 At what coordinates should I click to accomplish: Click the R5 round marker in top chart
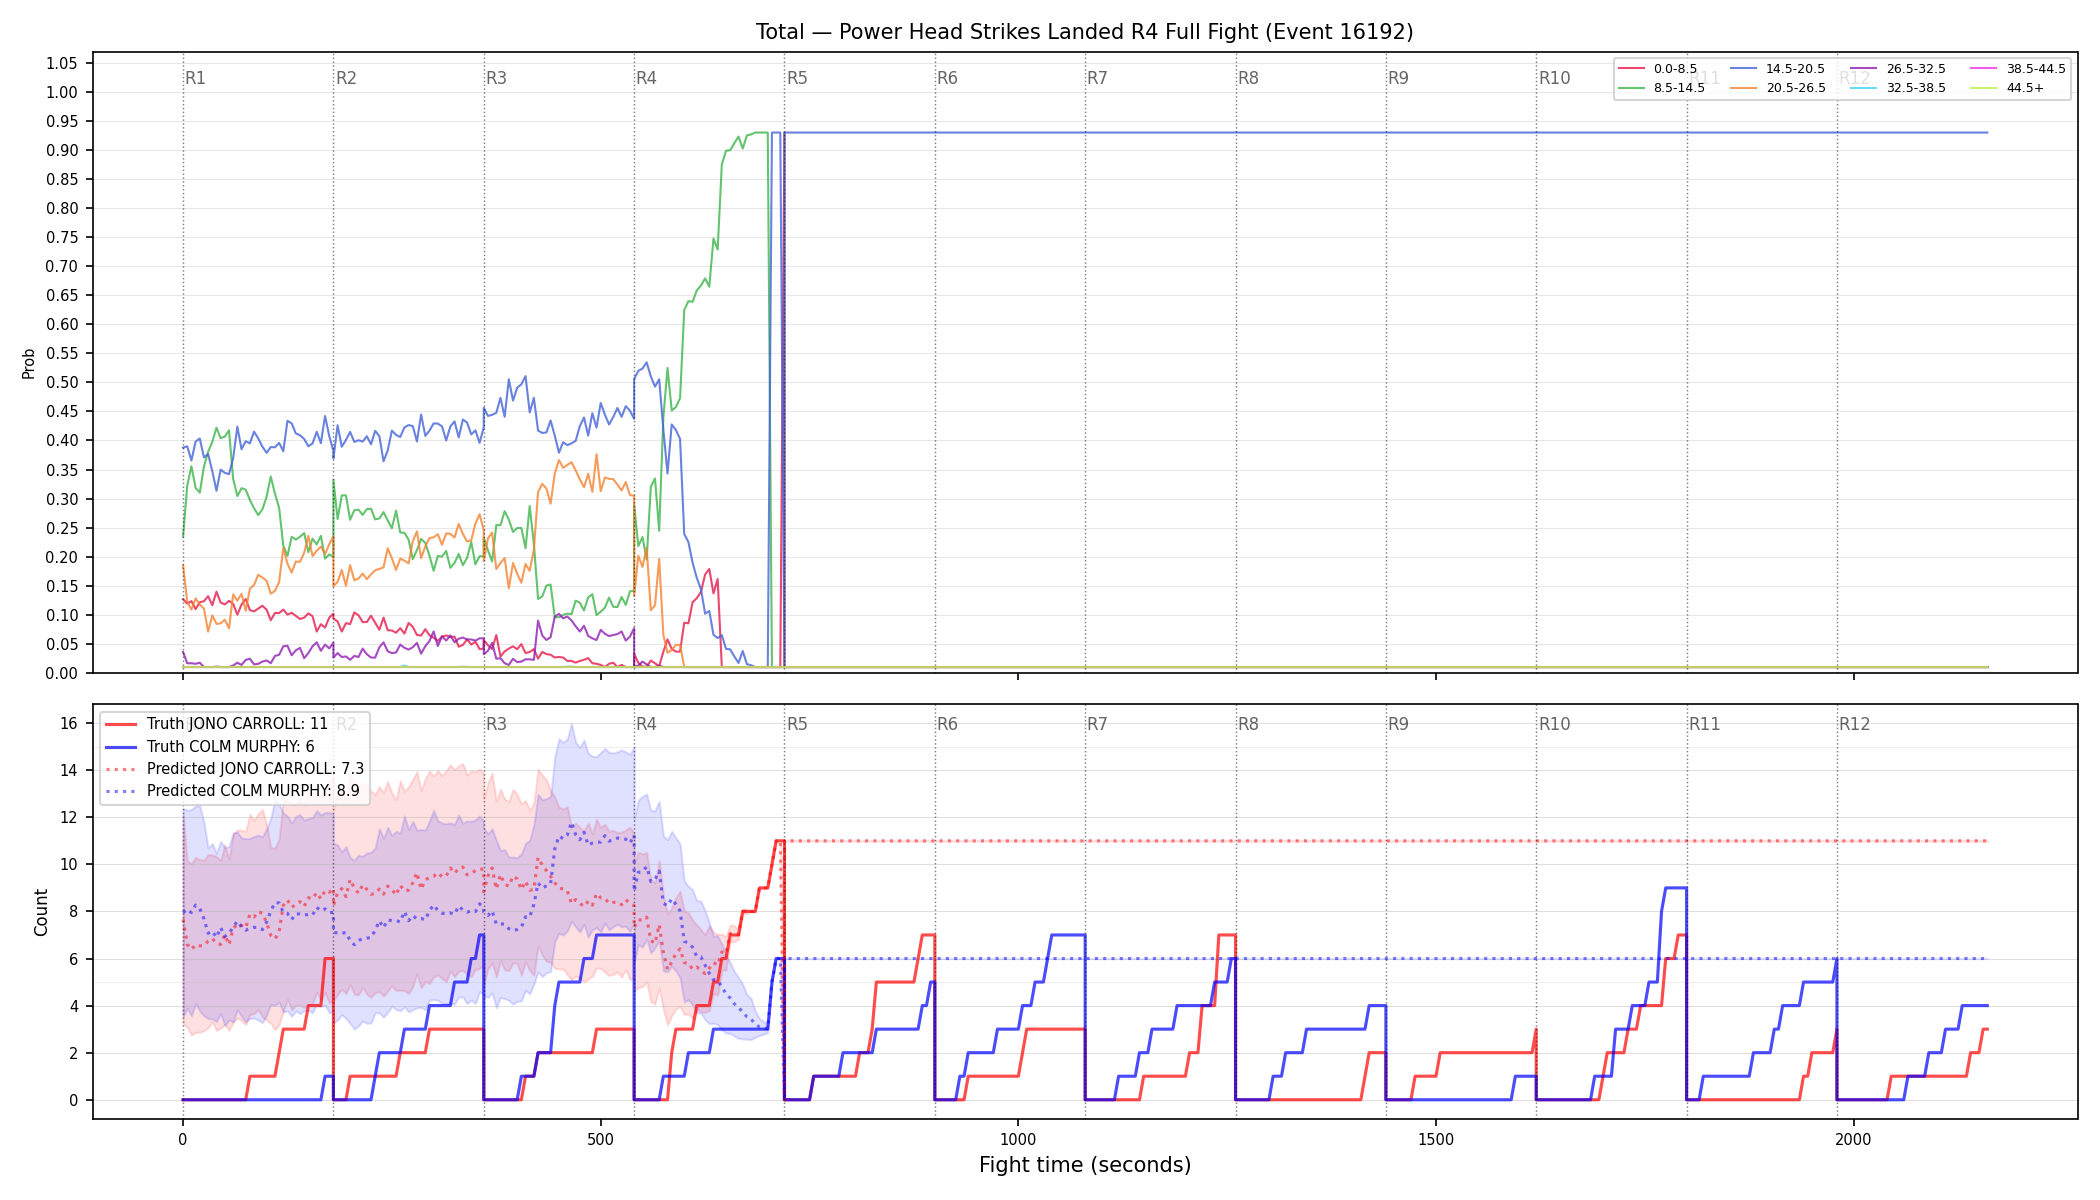click(797, 78)
